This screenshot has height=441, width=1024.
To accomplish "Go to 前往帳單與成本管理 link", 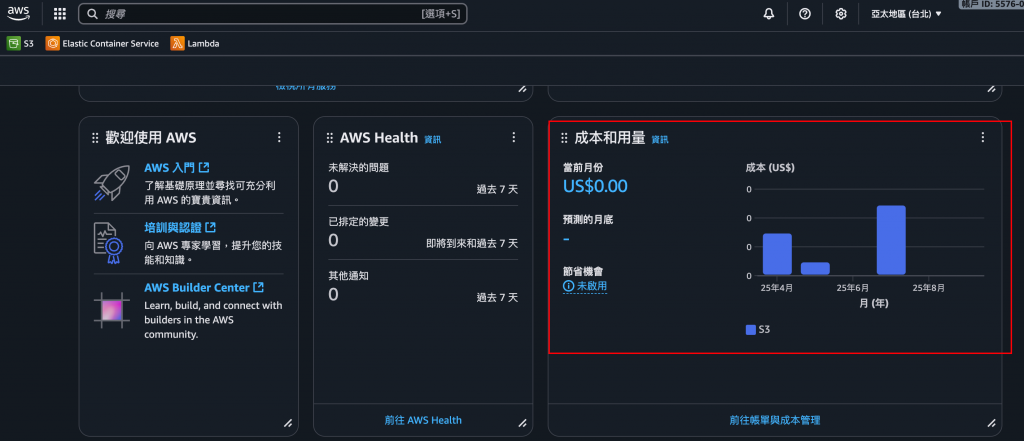I will (775, 420).
